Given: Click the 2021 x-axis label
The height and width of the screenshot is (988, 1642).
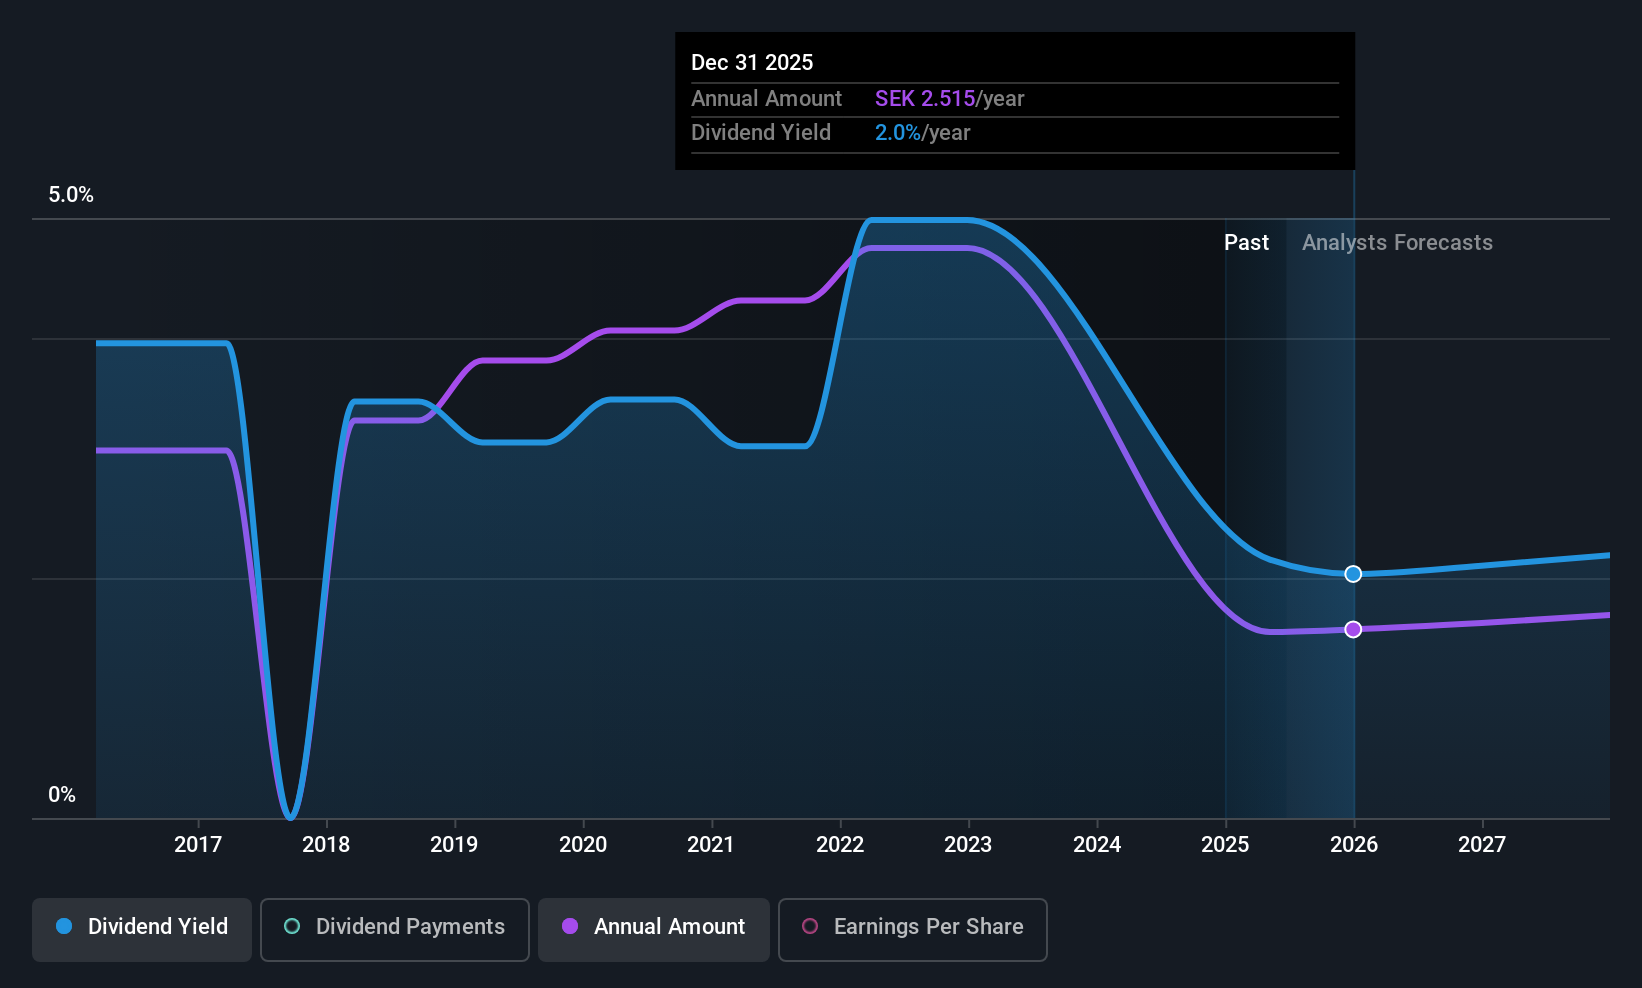Looking at the screenshot, I should pos(711,845).
